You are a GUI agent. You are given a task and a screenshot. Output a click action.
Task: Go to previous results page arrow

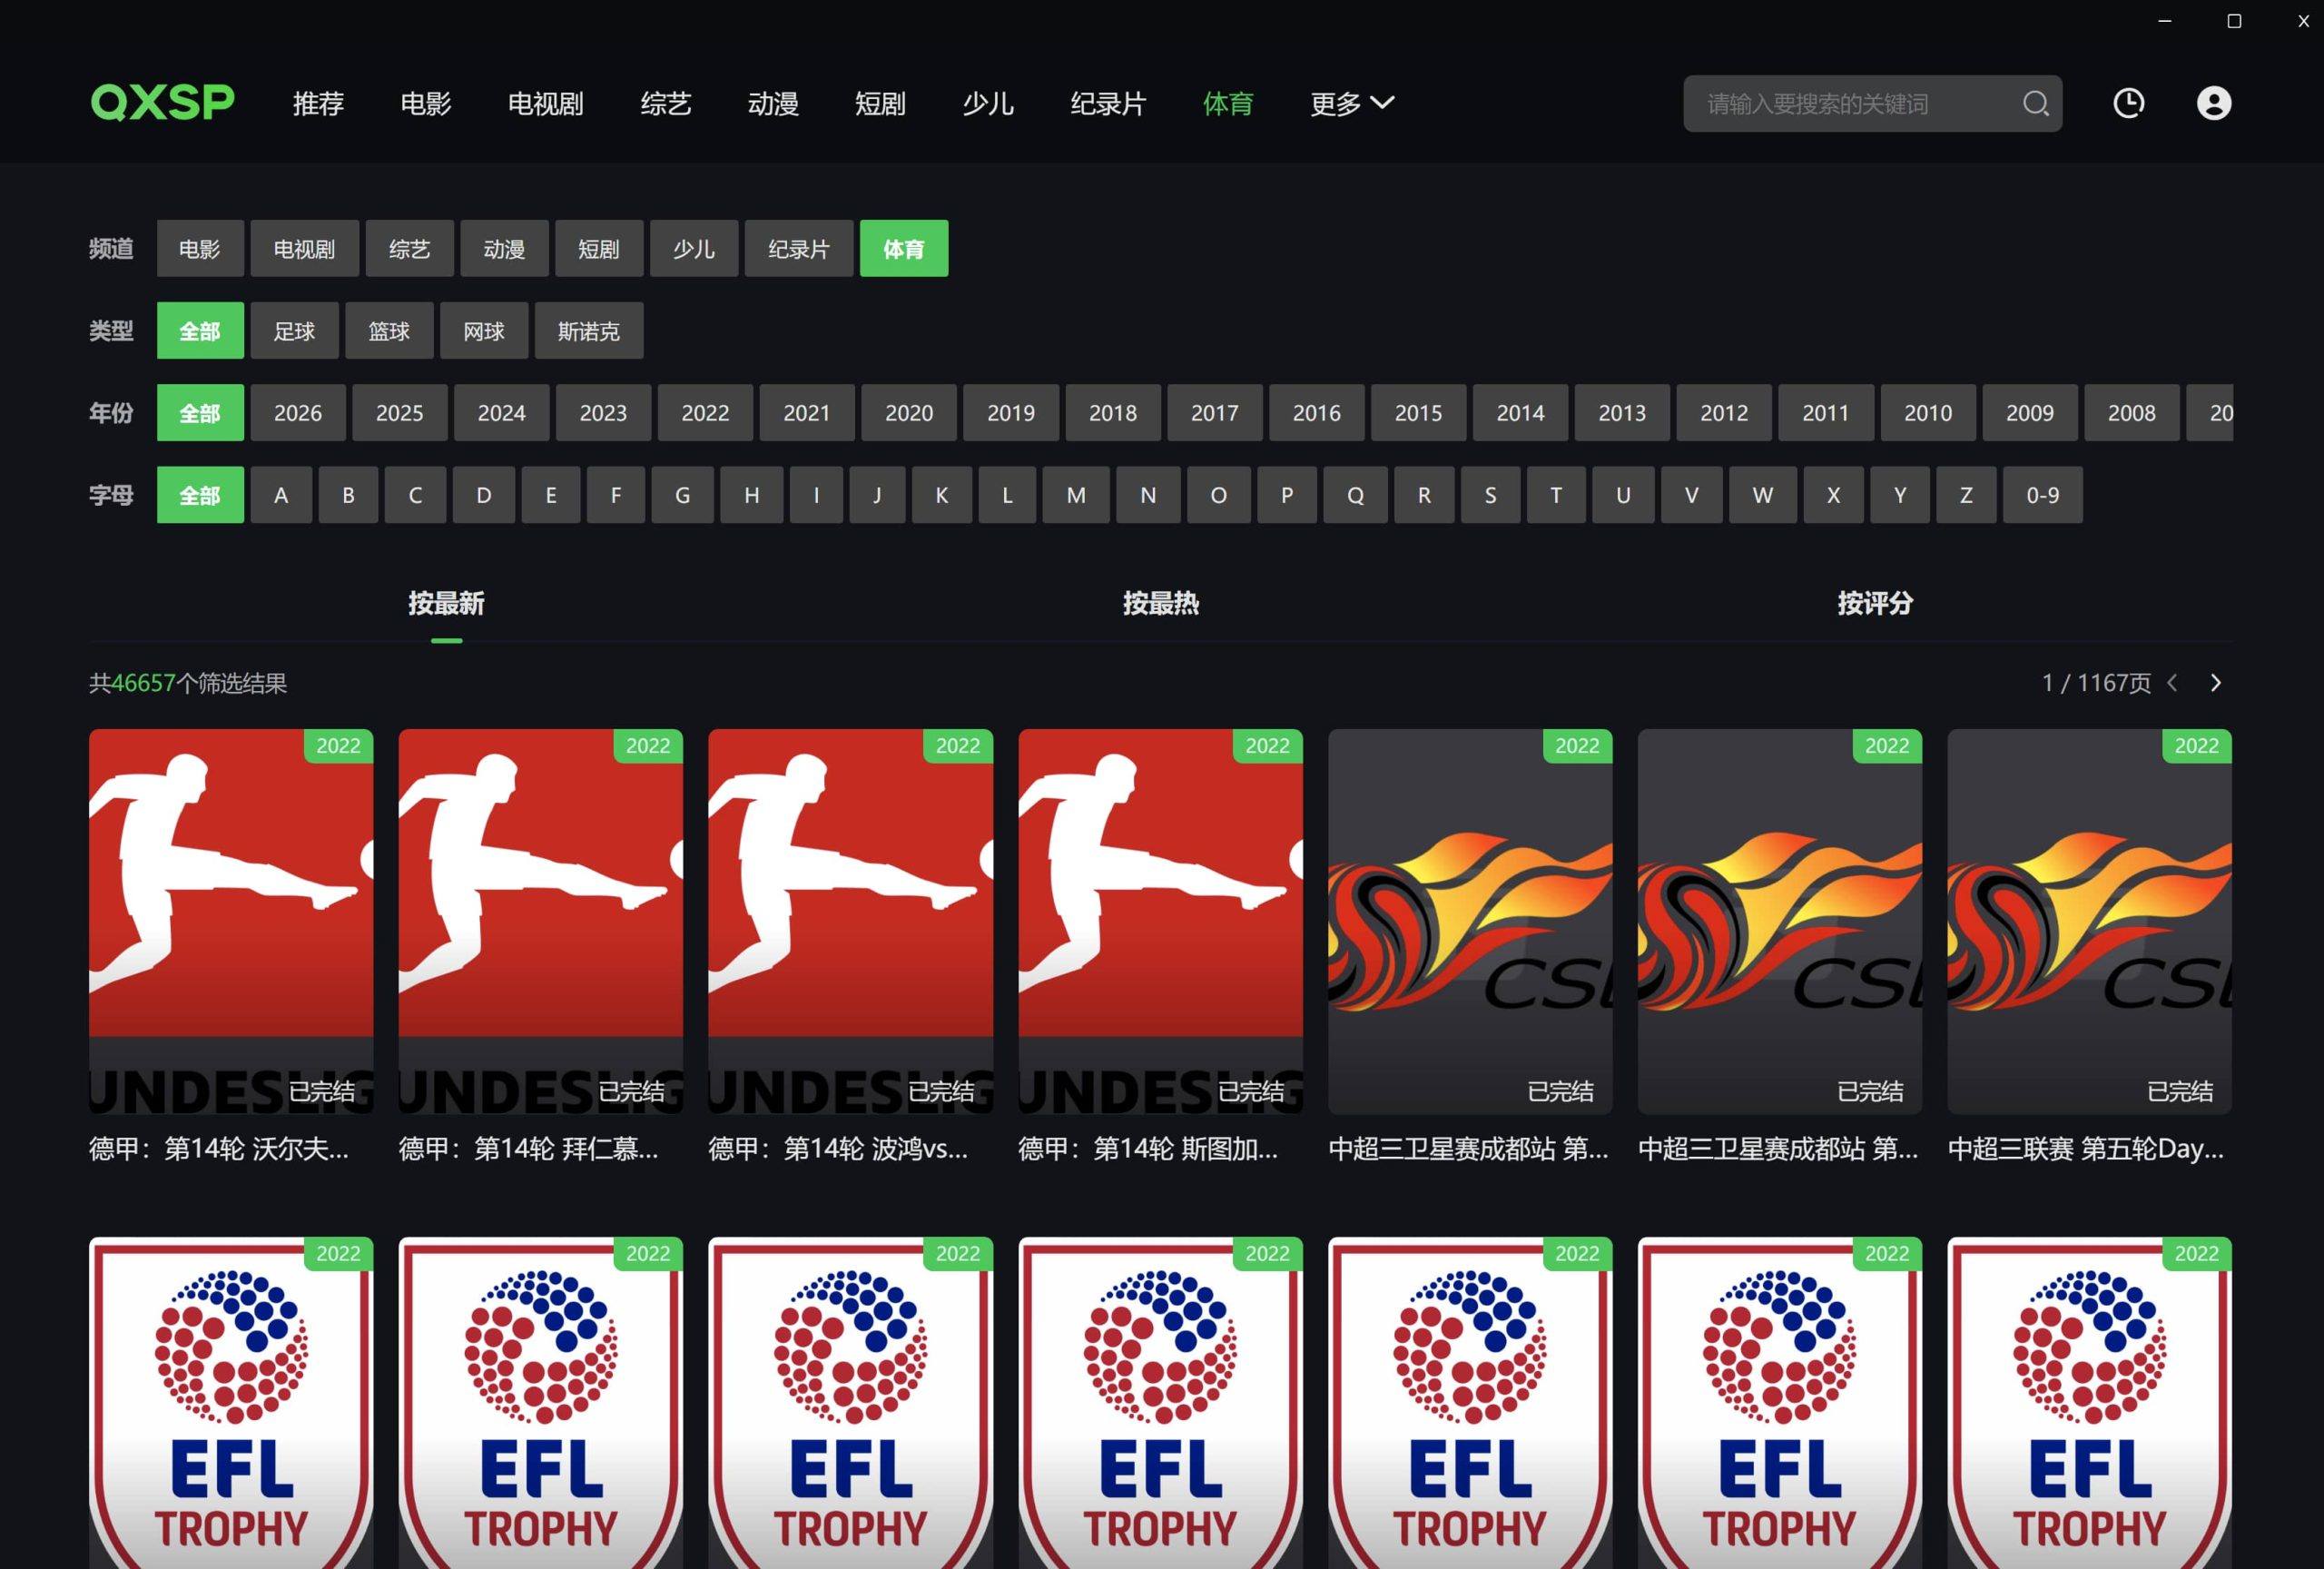tap(2172, 683)
